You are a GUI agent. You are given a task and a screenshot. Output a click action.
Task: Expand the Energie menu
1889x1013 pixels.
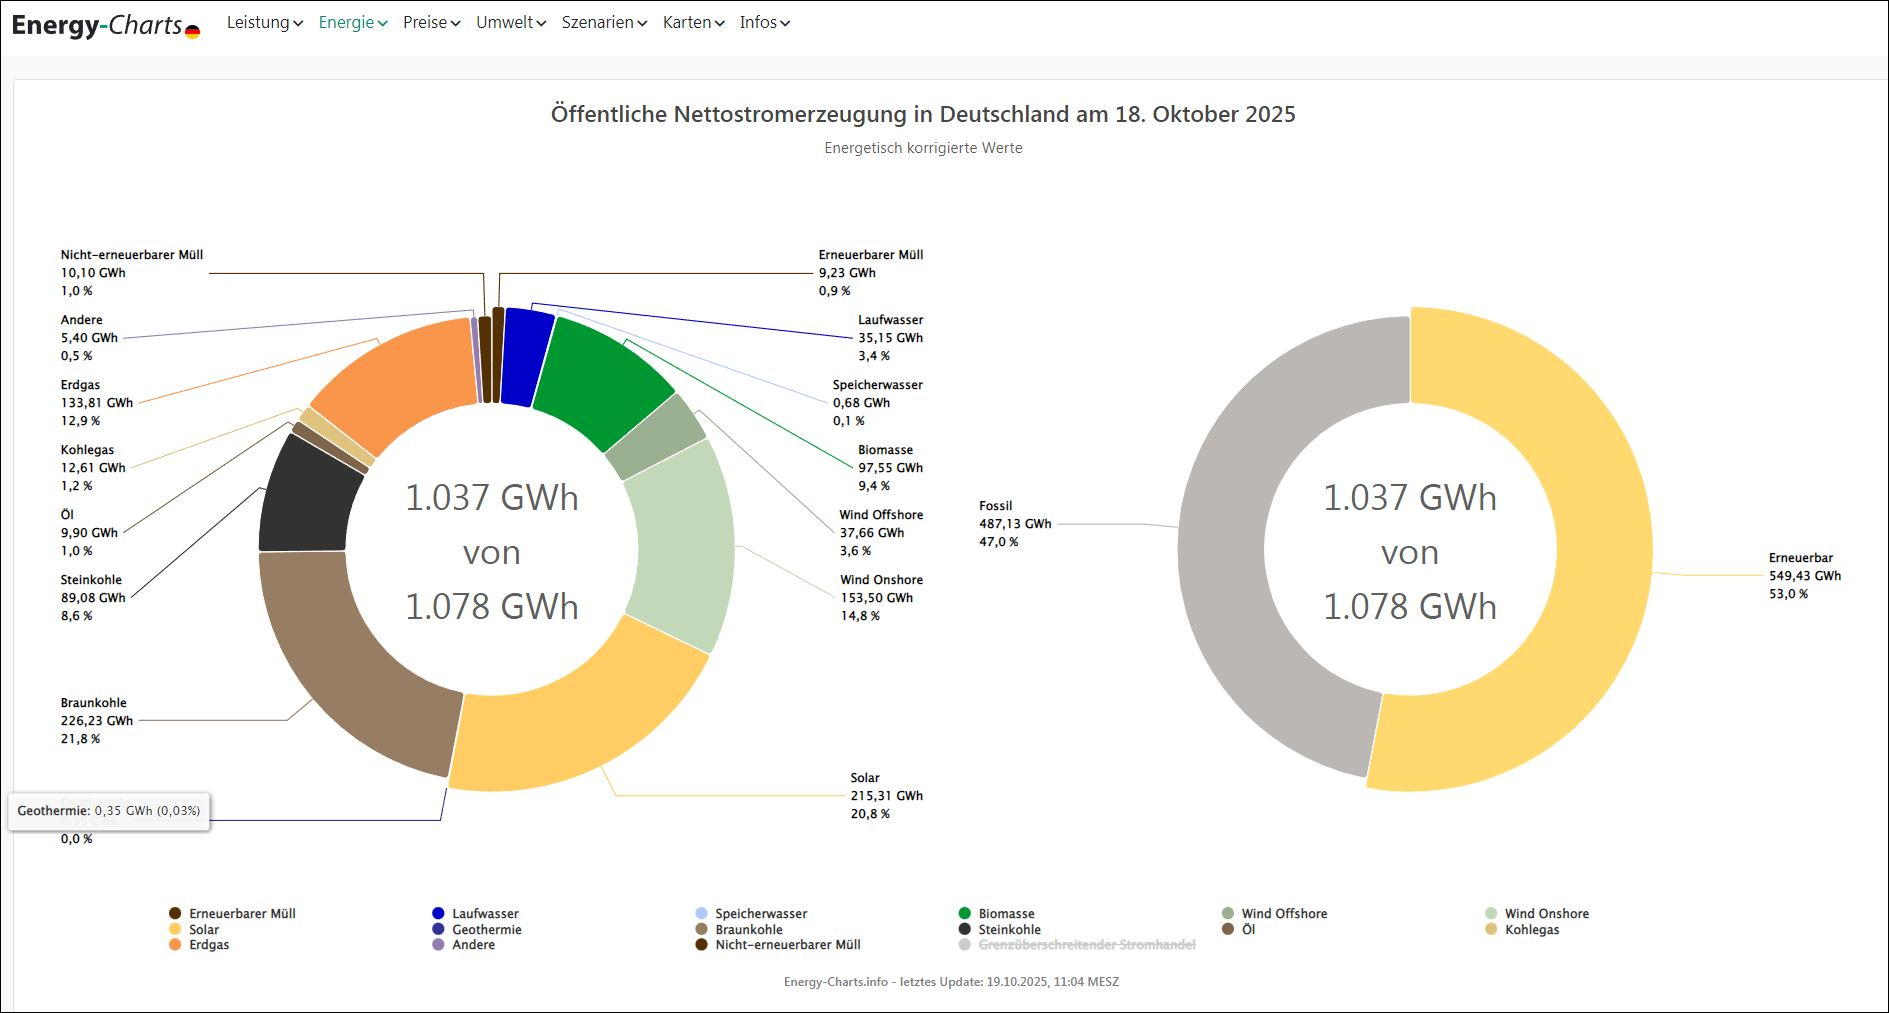click(x=352, y=22)
